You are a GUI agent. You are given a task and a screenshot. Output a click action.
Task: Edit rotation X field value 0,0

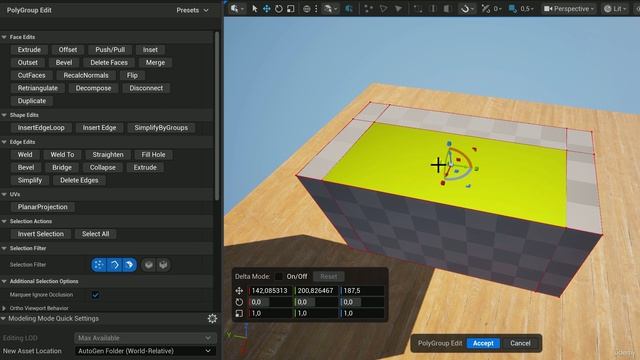coord(271,302)
